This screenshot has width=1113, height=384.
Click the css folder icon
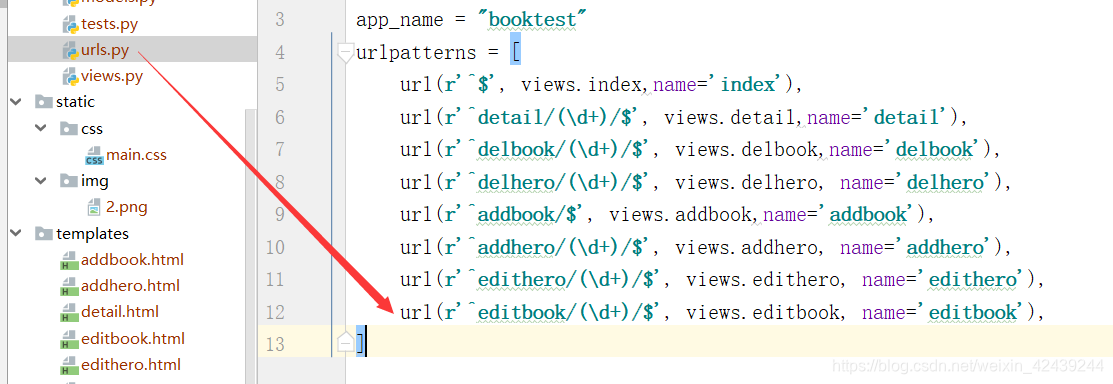[69, 128]
